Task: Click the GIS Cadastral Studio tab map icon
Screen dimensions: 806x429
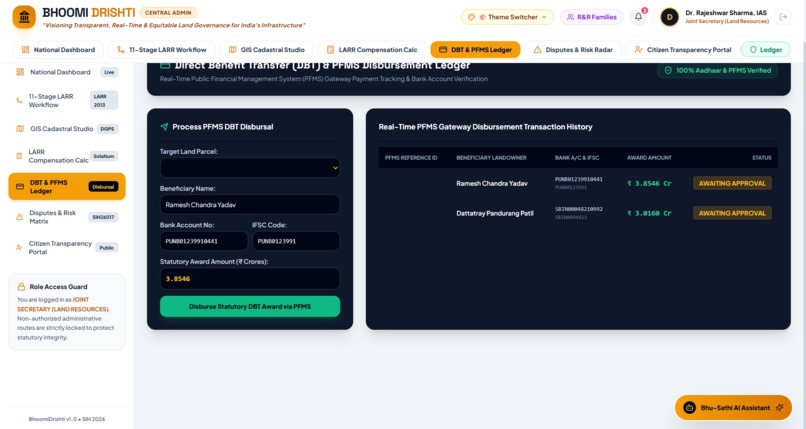Action: click(232, 50)
